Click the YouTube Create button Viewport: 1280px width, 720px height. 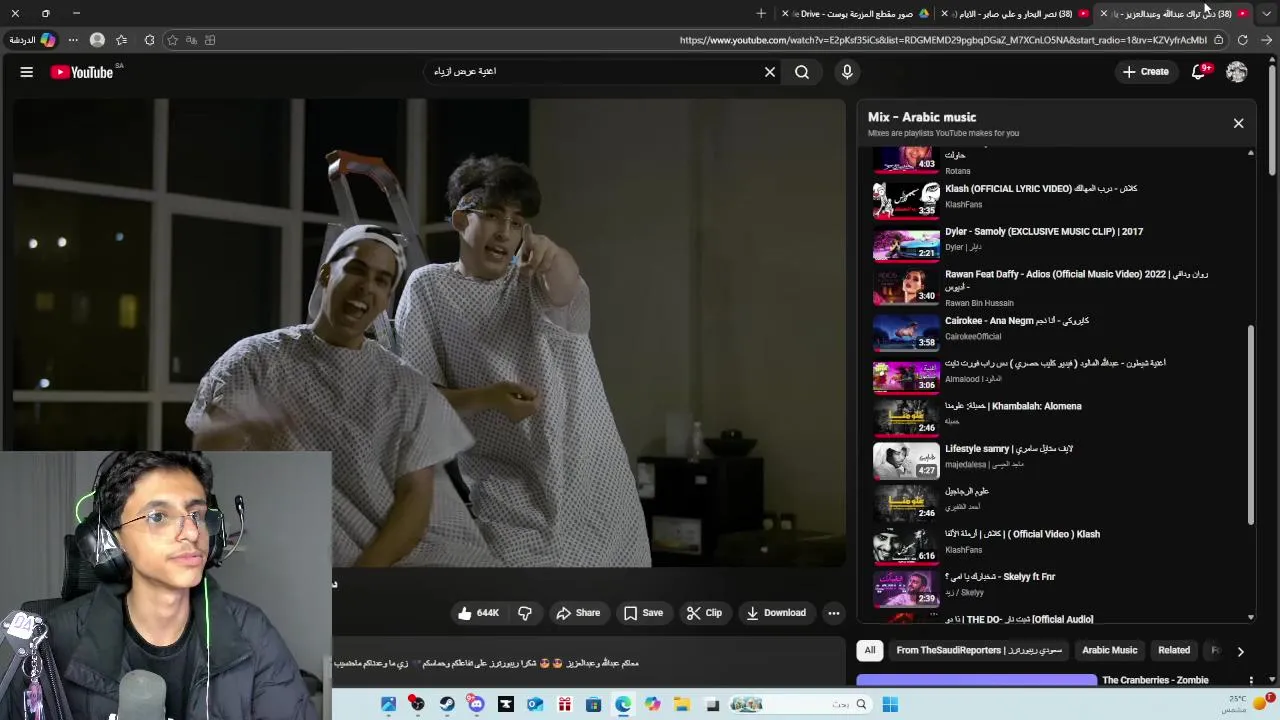pyautogui.click(x=1146, y=72)
